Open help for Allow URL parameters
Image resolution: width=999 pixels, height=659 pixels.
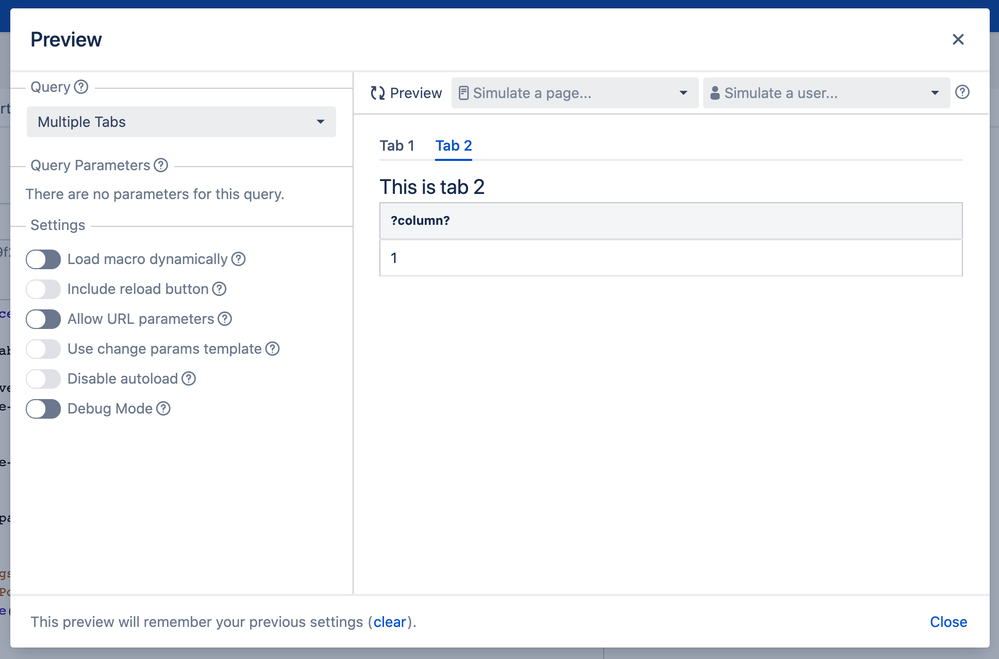[225, 319]
